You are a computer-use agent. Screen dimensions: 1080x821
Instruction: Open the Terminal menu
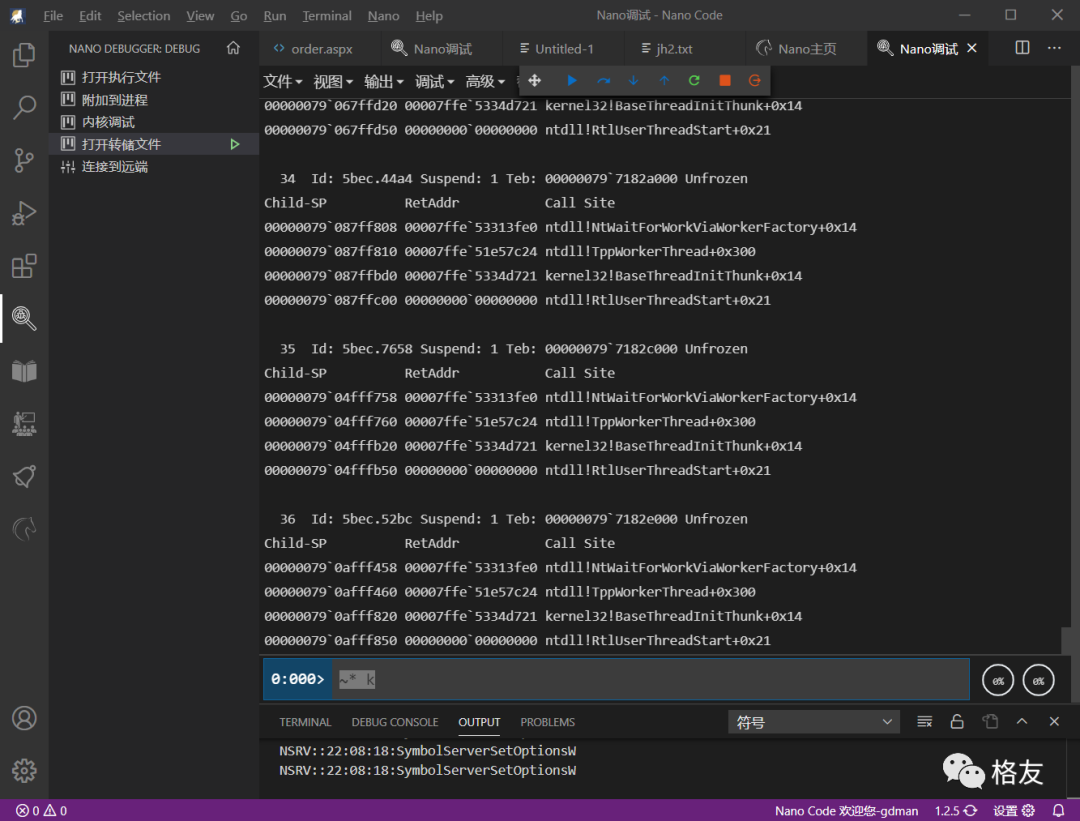click(x=326, y=15)
